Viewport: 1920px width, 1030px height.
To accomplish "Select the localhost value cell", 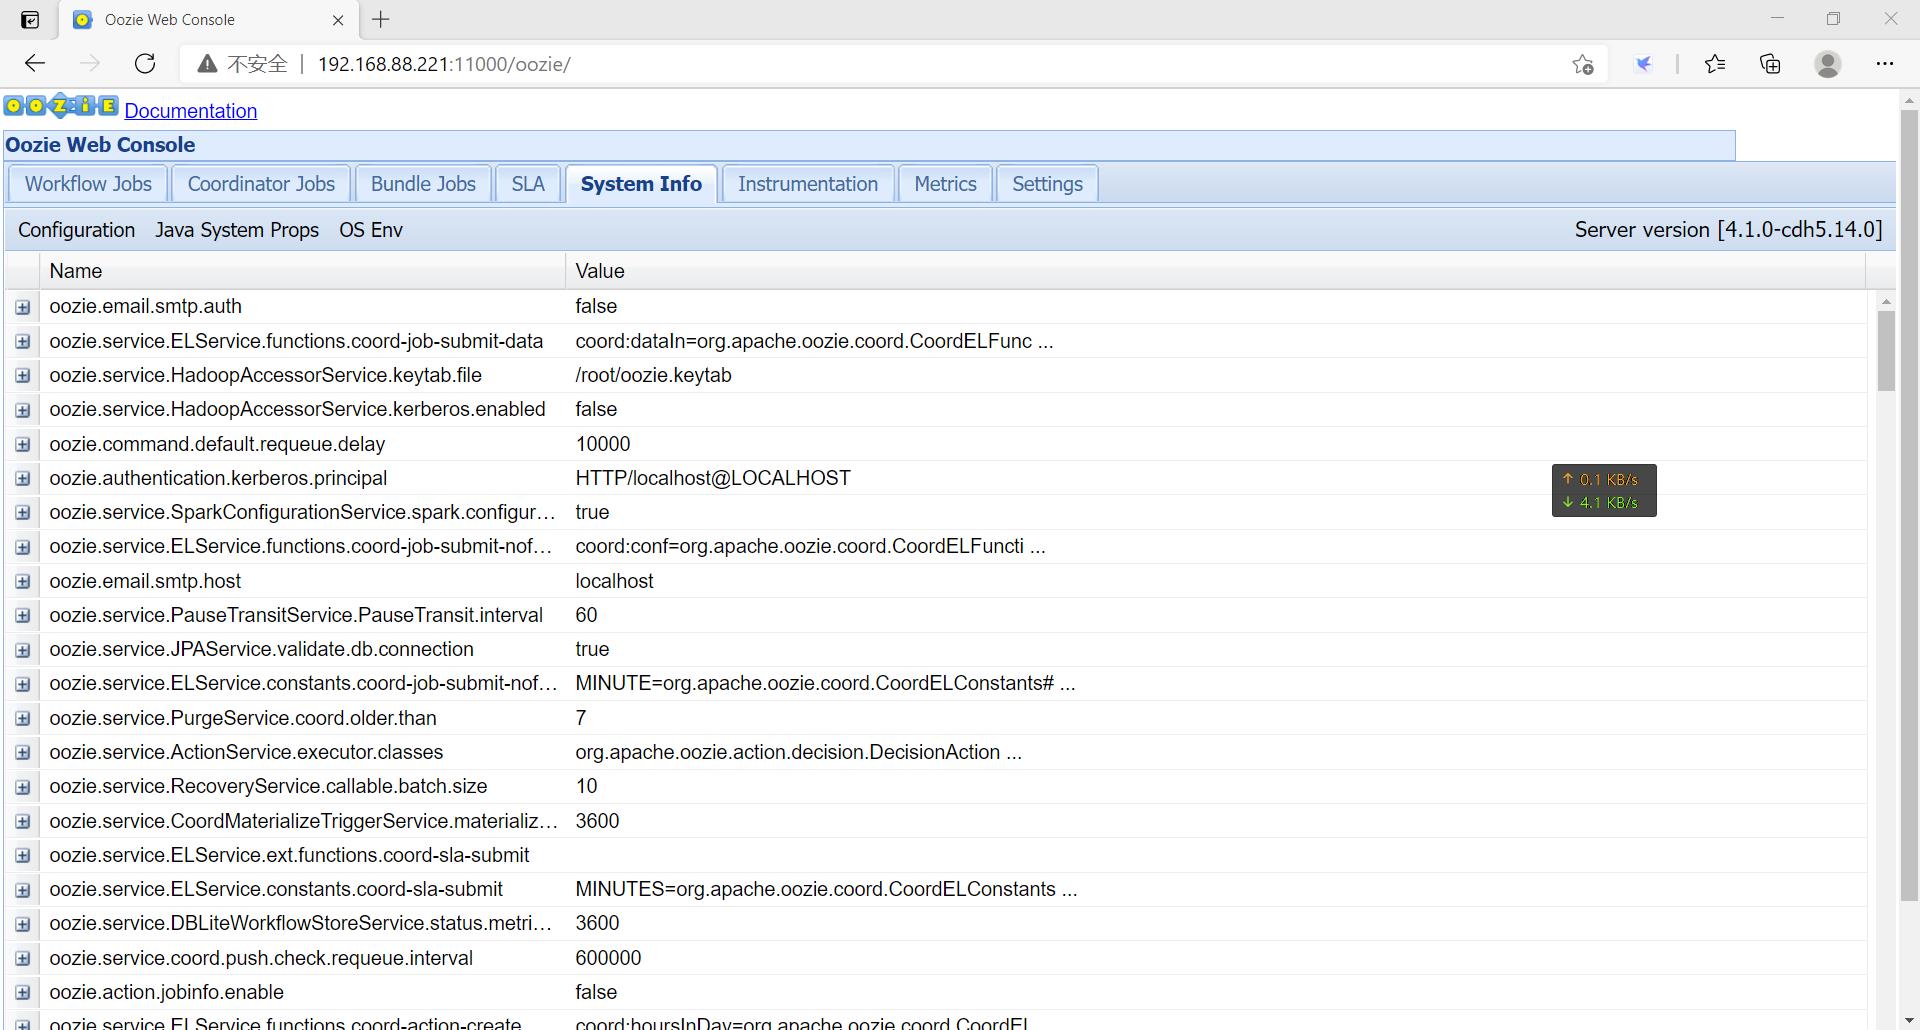I will (x=1215, y=581).
